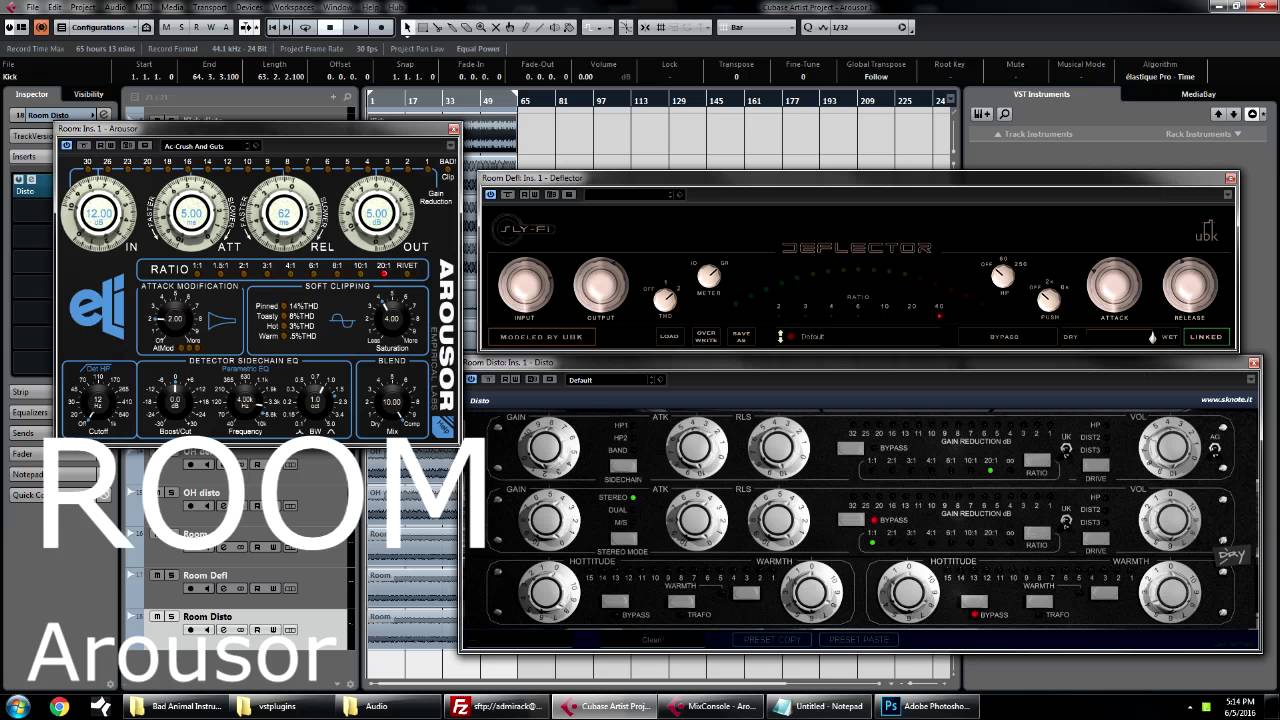
Task: Click the Arousor OUT knob
Action: pyautogui.click(x=376, y=213)
